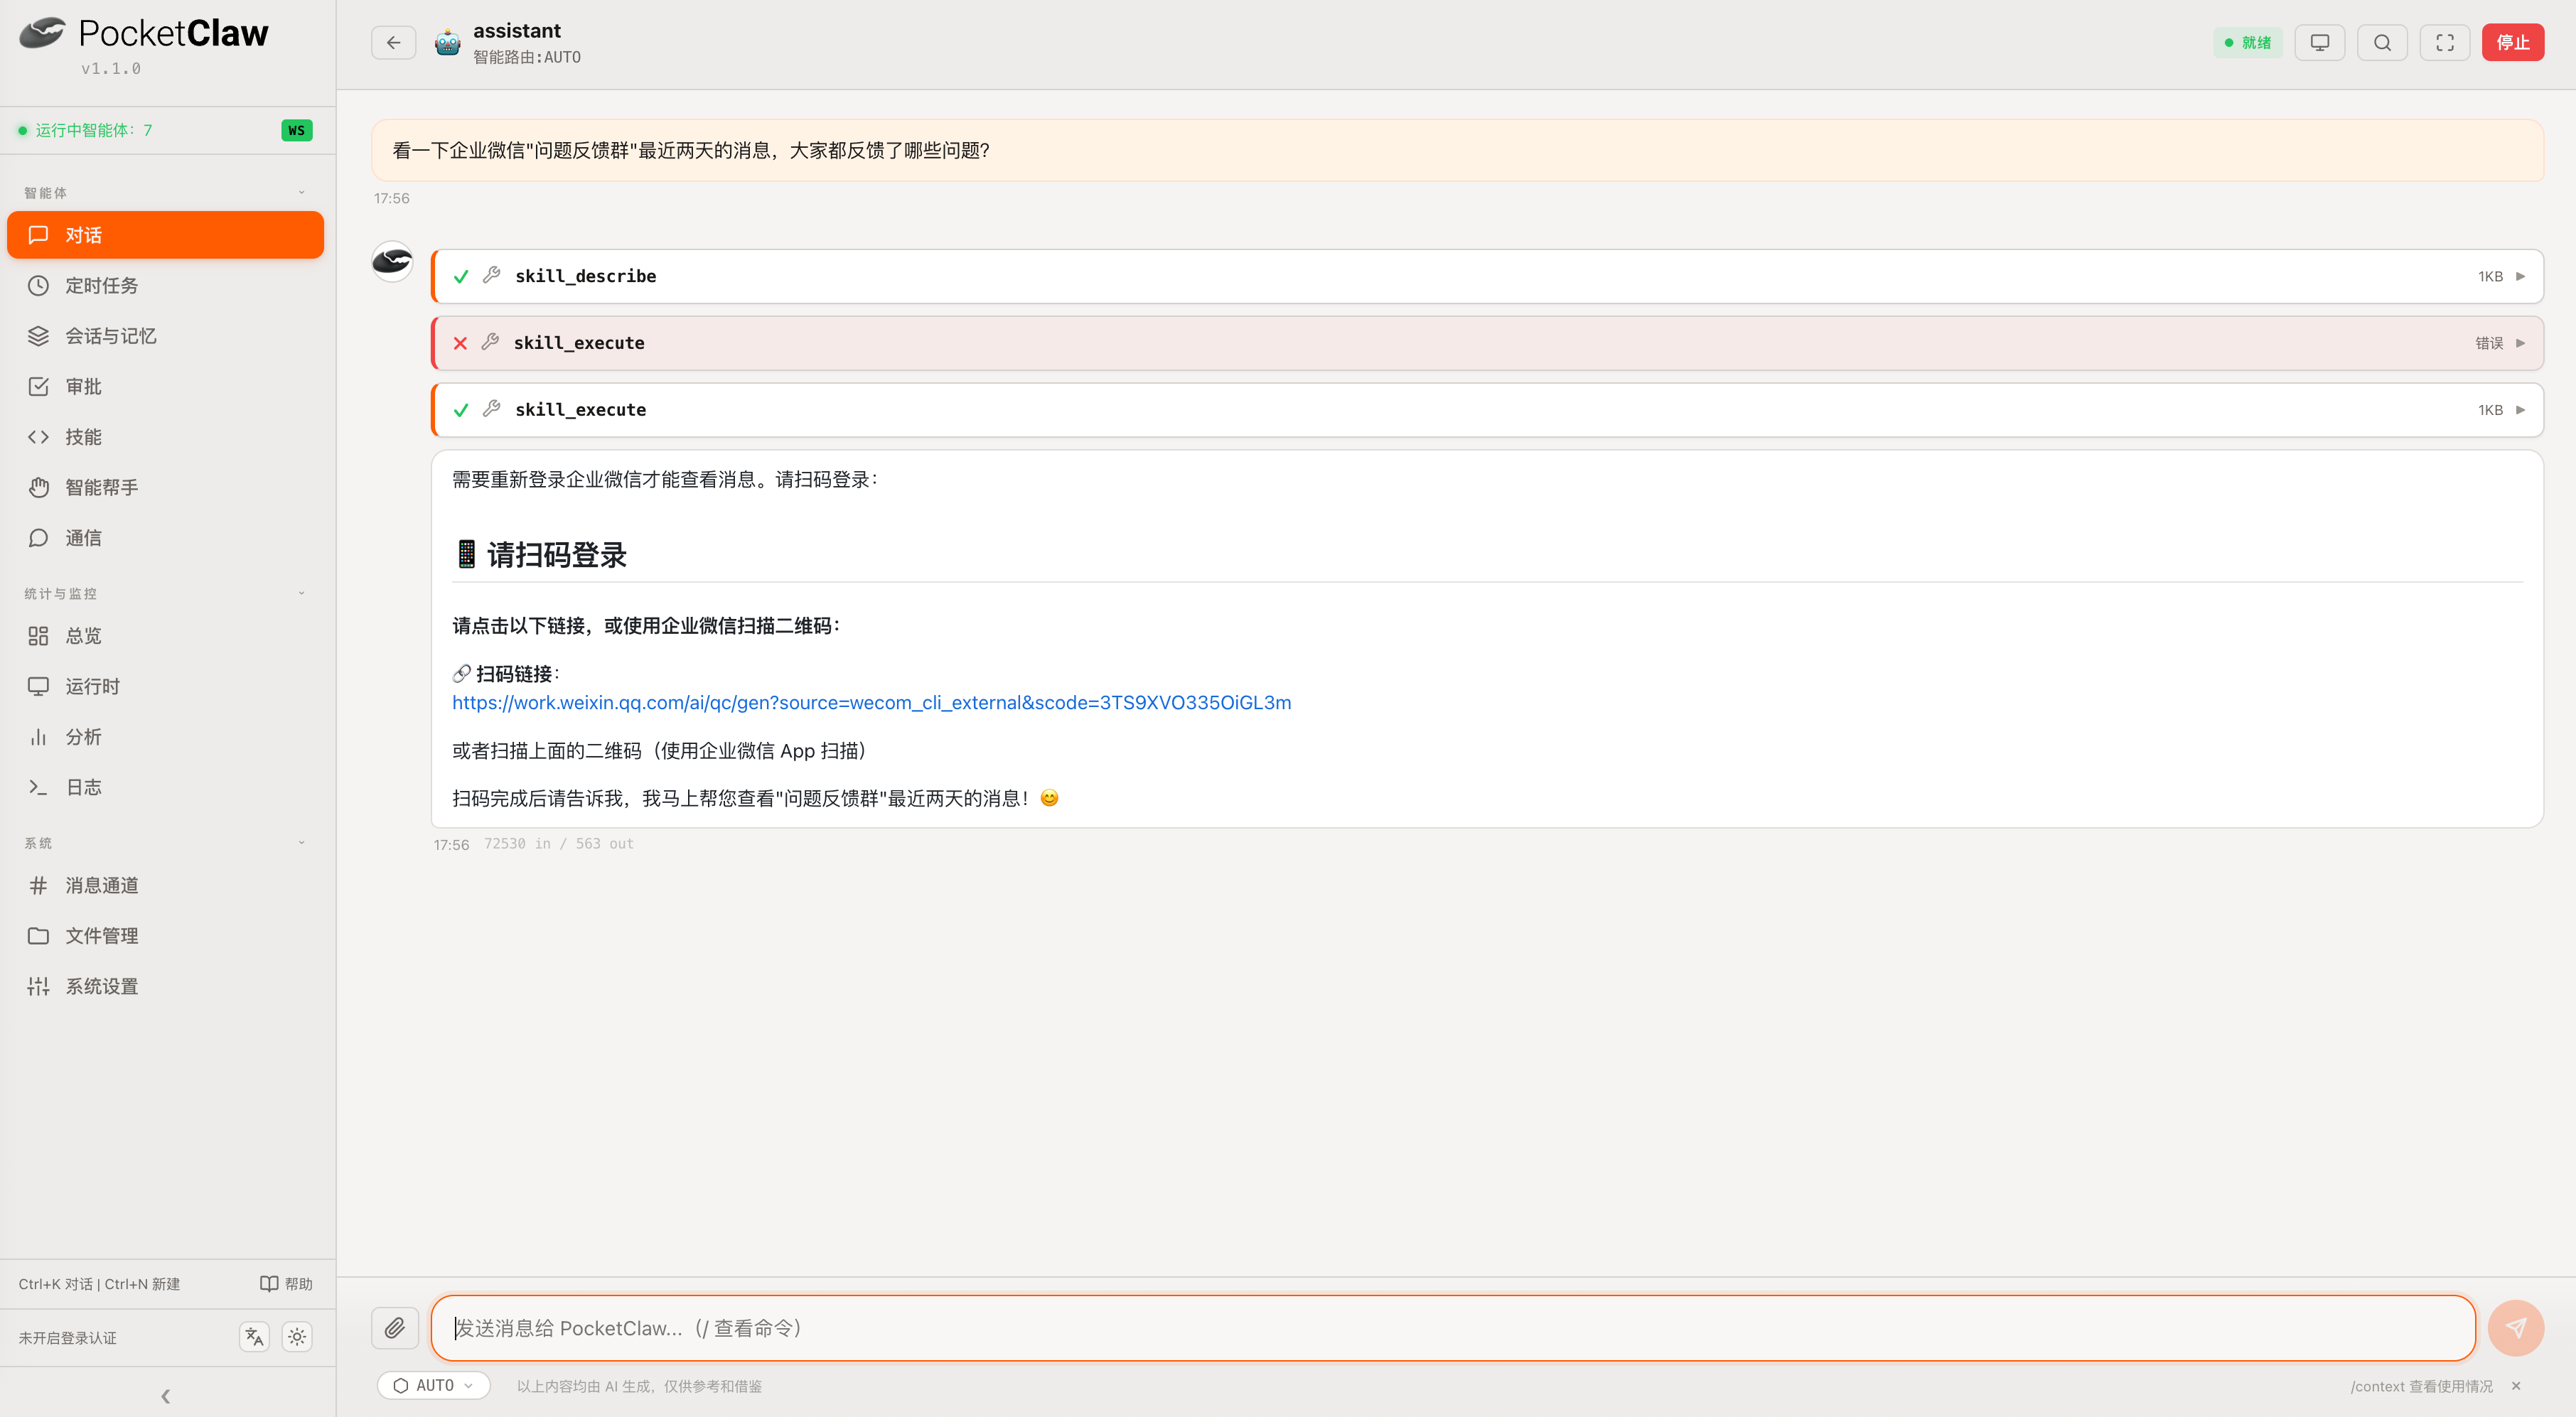The image size is (2576, 1417).
Task: Click the 运行中智能体: 7 status
Action: click(86, 130)
